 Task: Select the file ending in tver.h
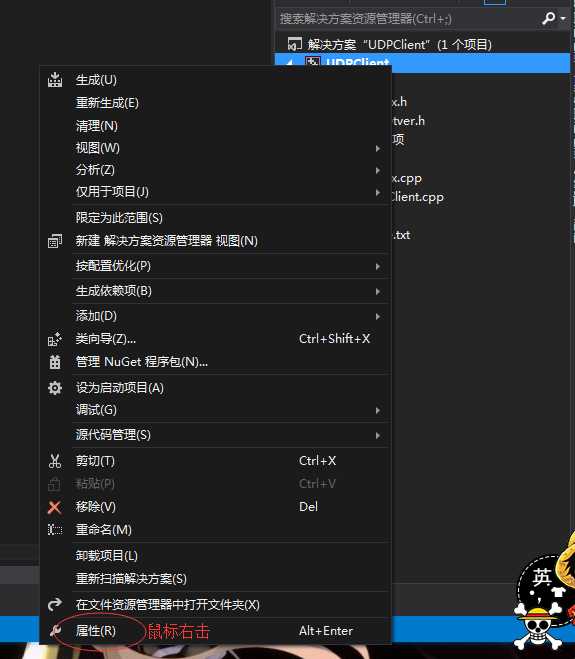tap(408, 121)
